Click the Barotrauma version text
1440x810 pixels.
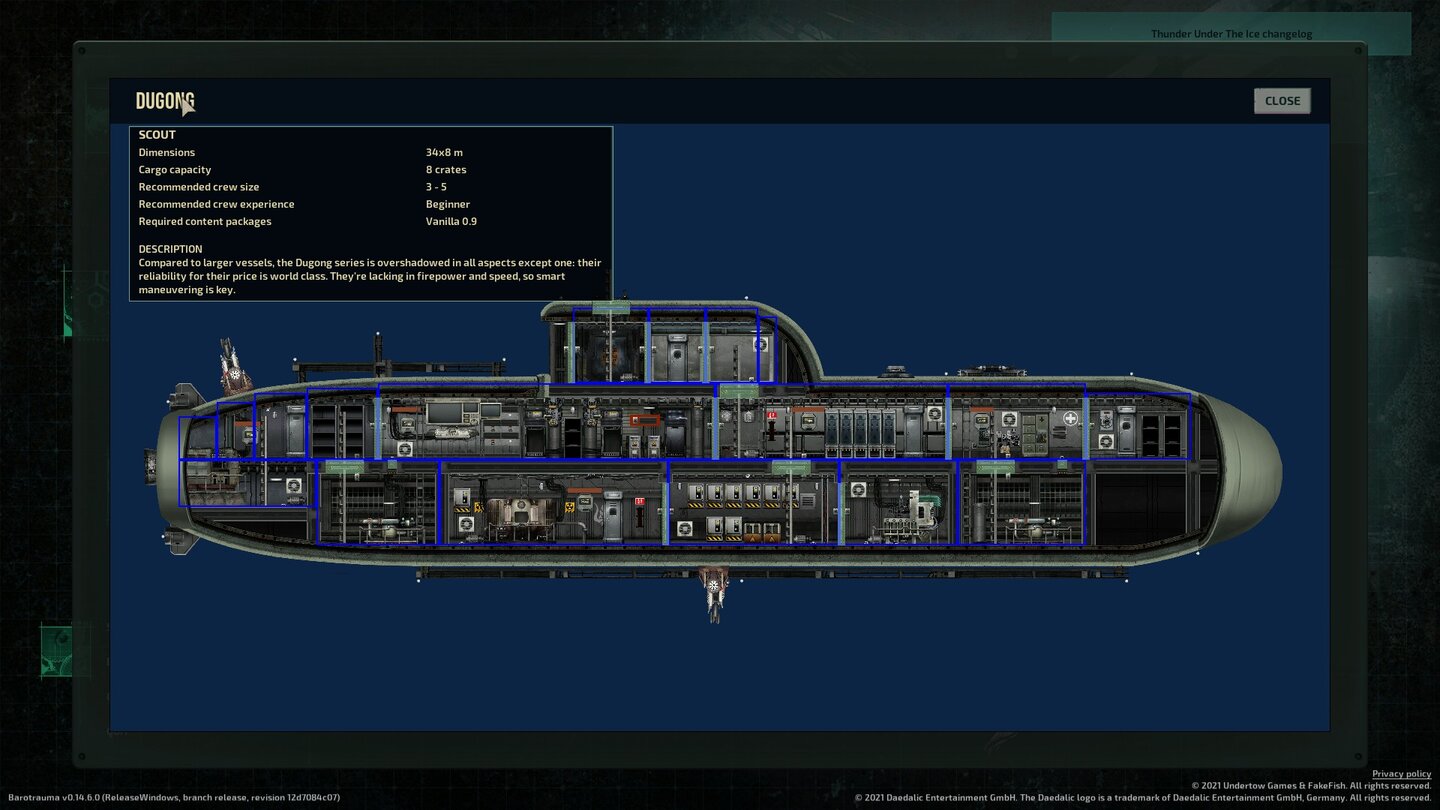pos(174,798)
